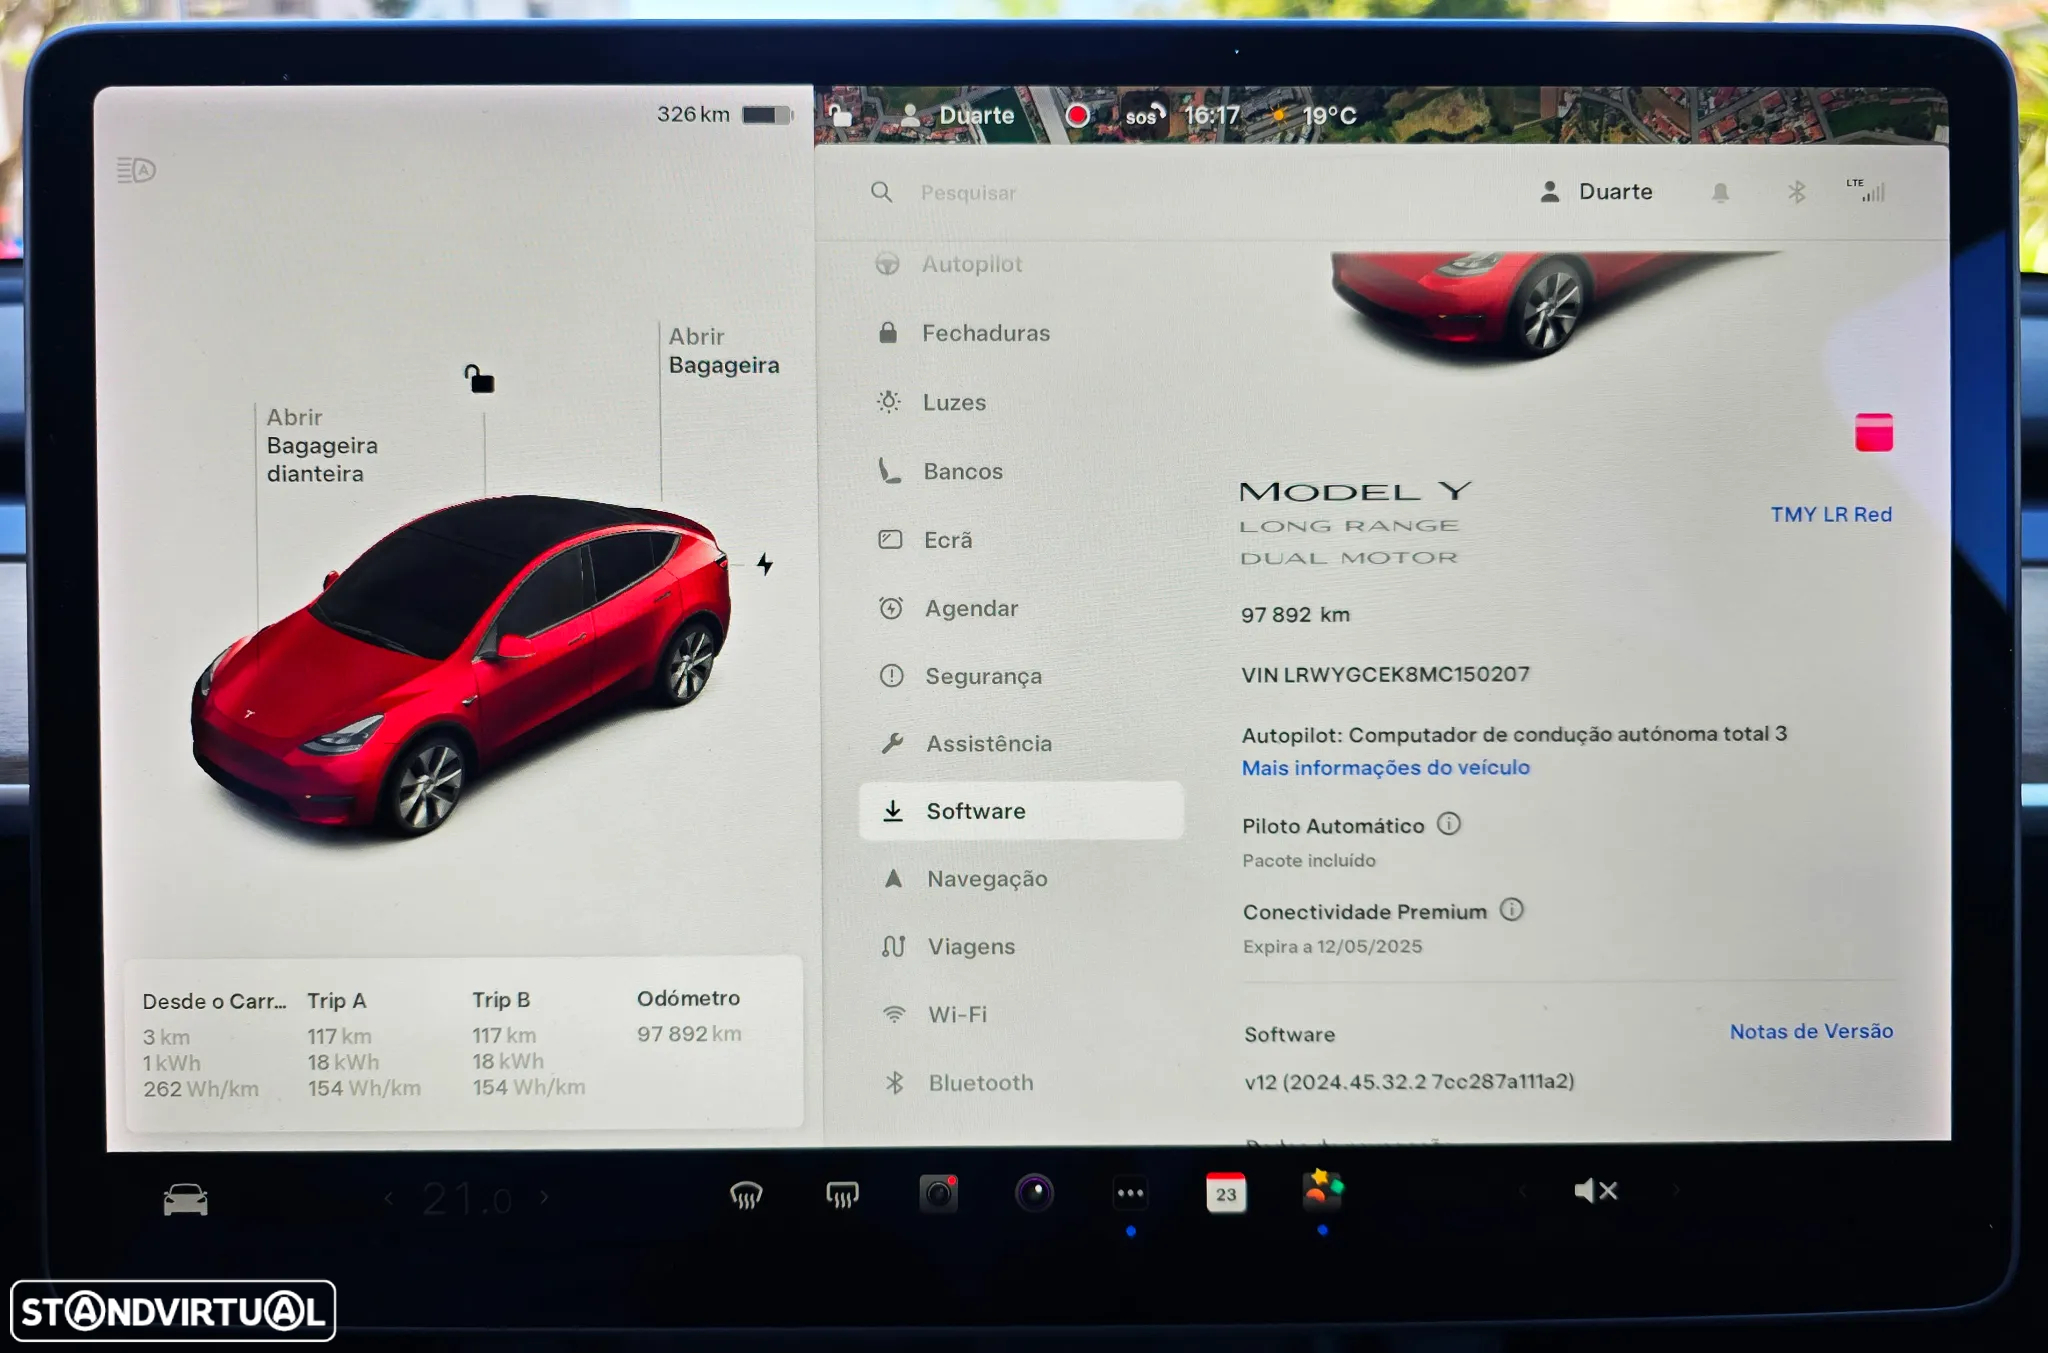
Task: Select the Desde o Carr... trip card
Action: (213, 1045)
